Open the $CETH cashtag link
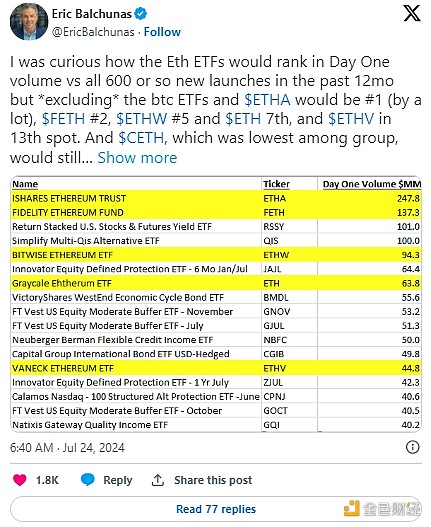Viewport: 431px width, 527px height. [x=141, y=138]
